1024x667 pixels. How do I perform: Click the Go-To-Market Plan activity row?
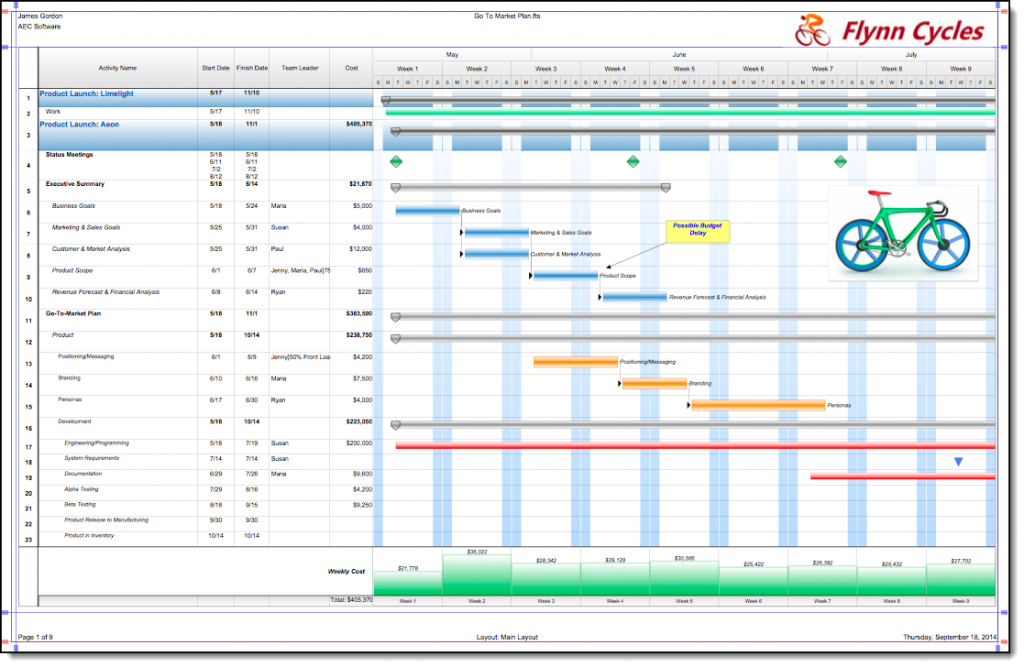pos(76,313)
